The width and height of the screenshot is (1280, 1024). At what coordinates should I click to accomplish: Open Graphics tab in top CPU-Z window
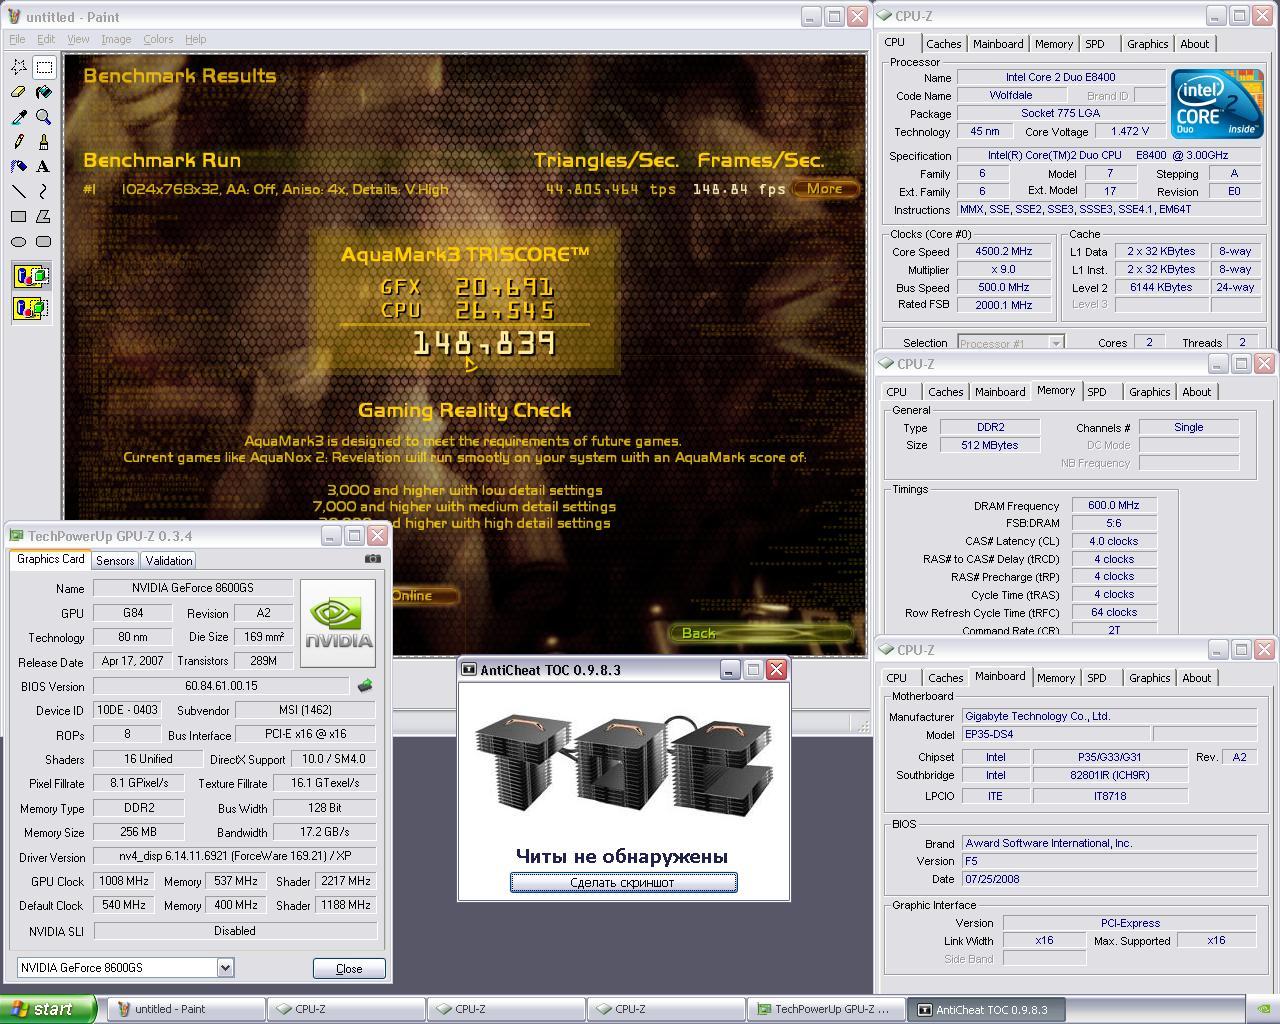[1147, 44]
